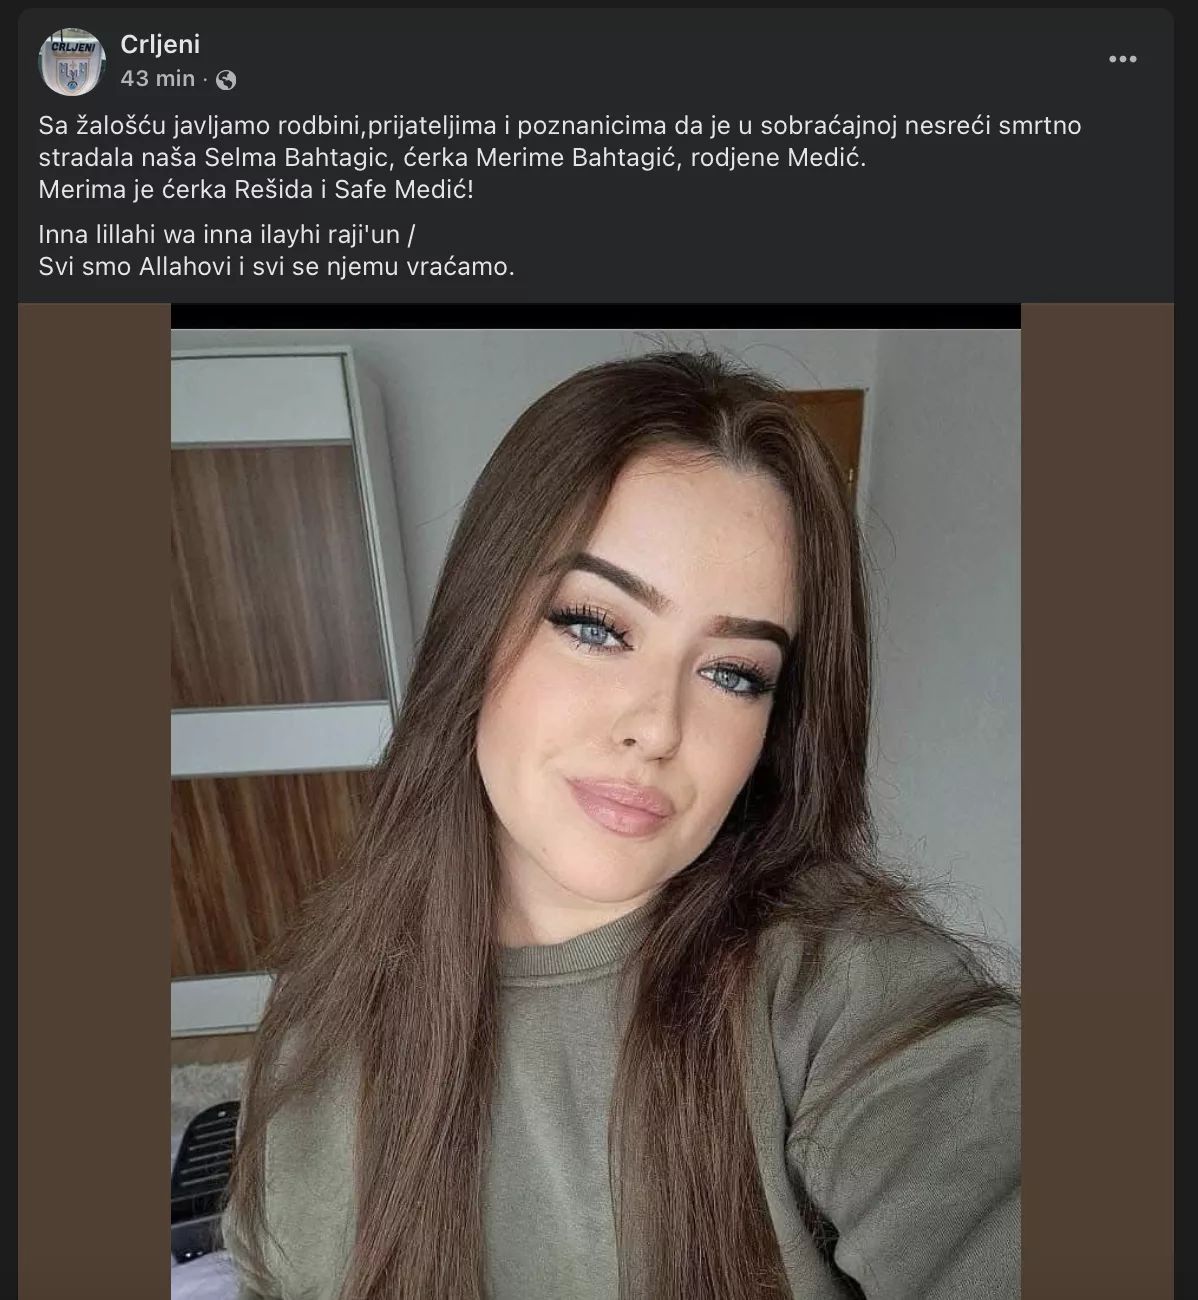Click the wooden wardrobe panel in the photo
This screenshot has height=1300, width=1198.
coord(265,570)
